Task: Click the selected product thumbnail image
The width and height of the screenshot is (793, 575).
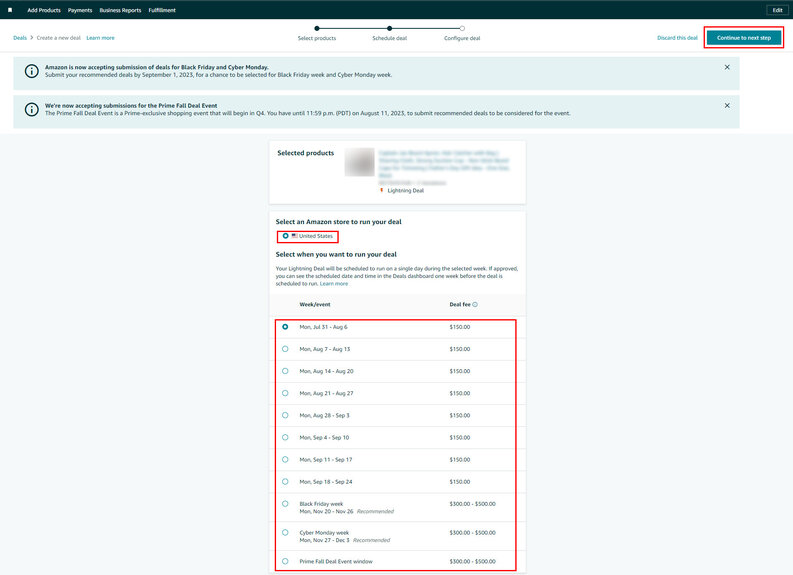Action: tap(360, 162)
